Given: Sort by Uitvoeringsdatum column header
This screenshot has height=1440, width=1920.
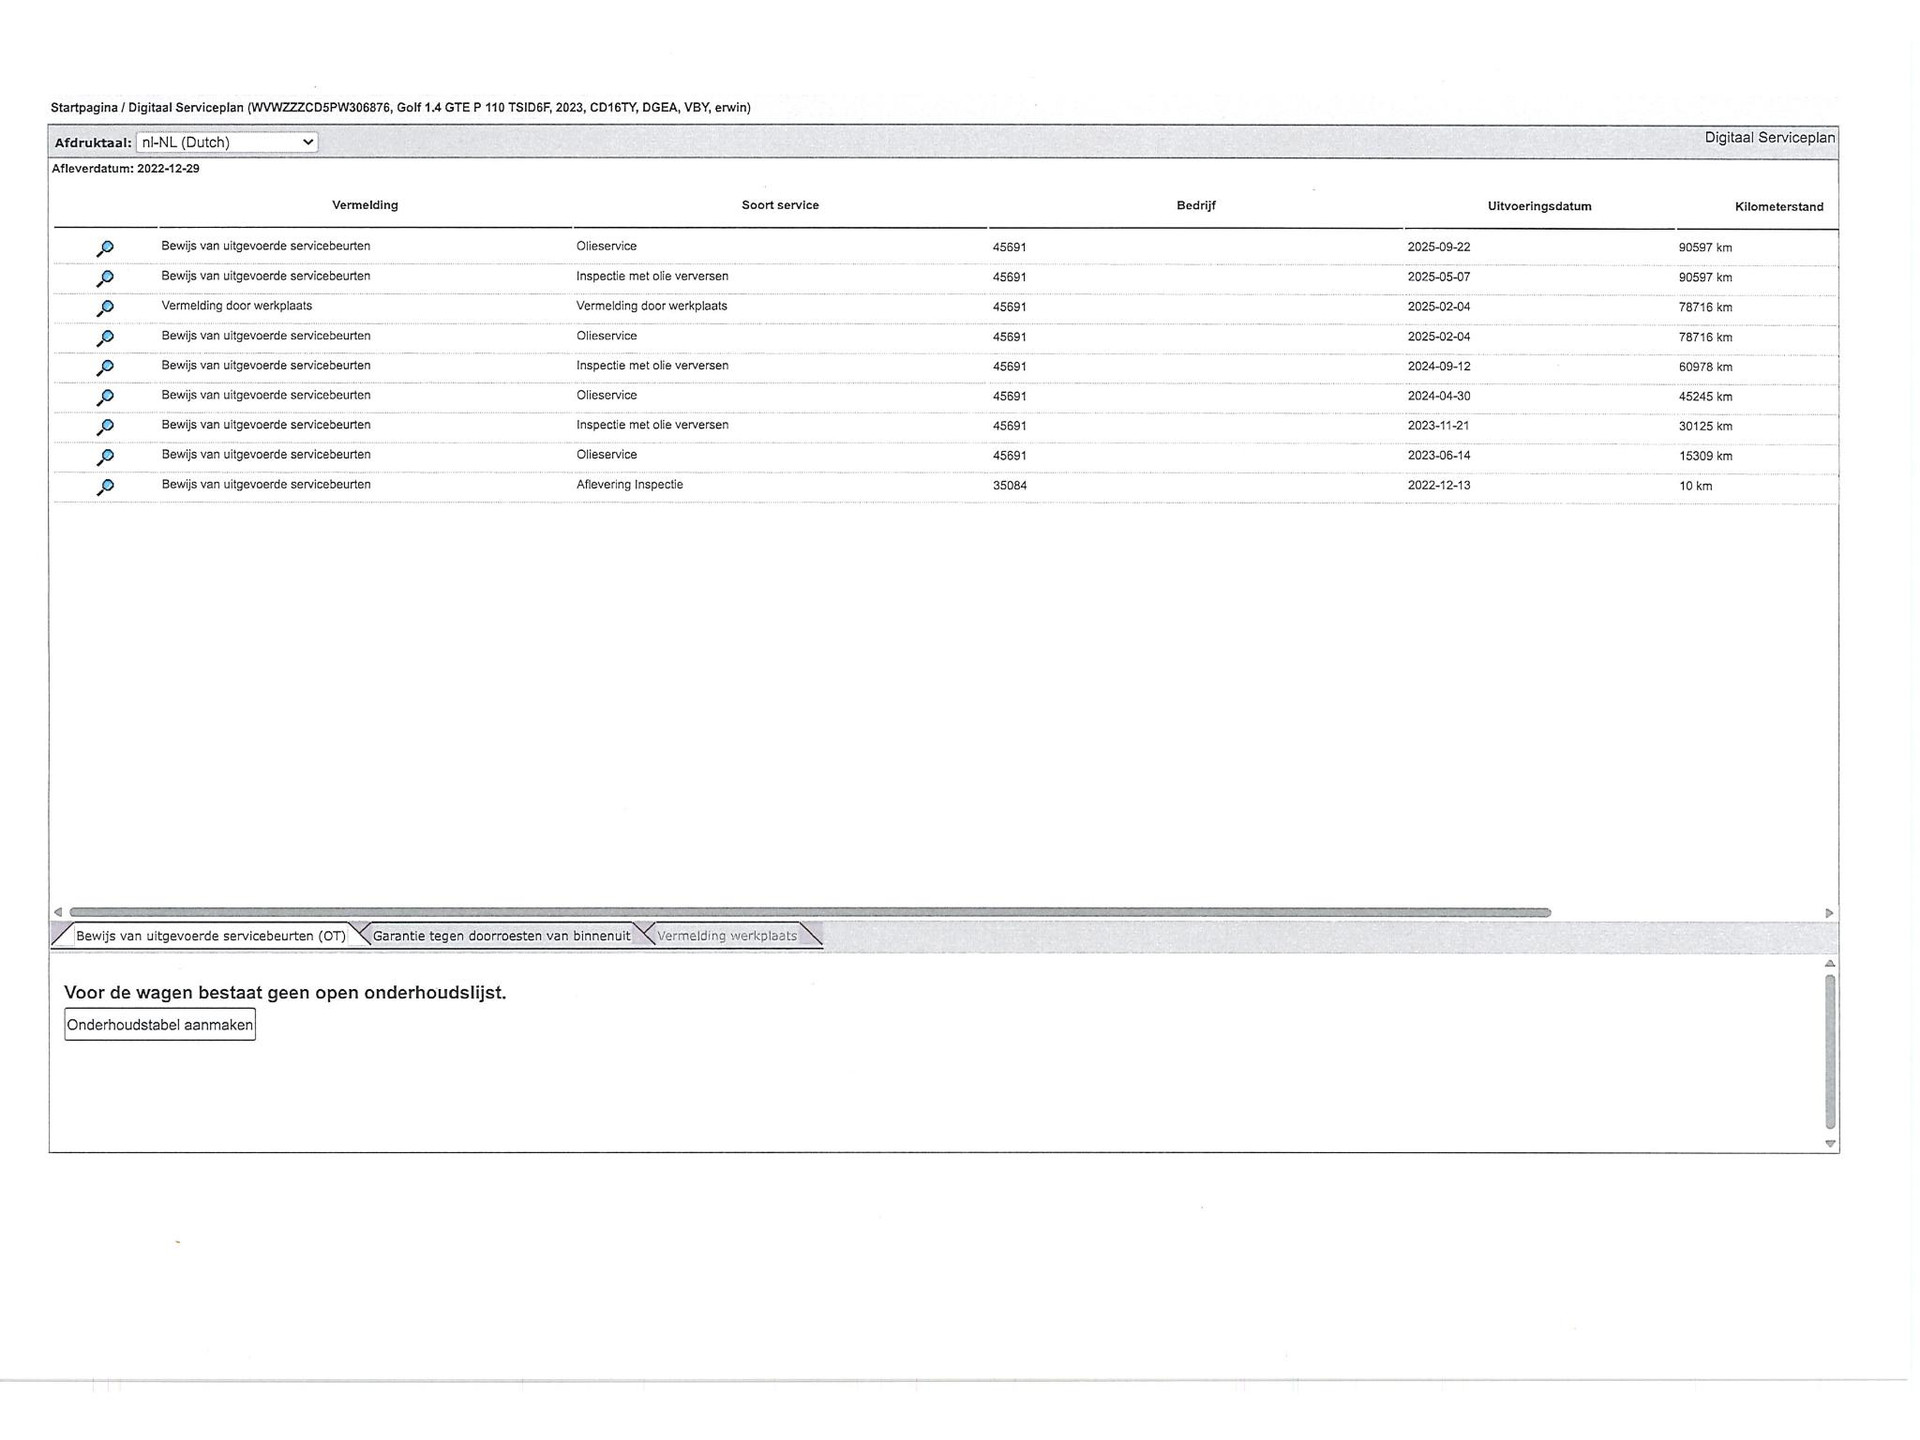Looking at the screenshot, I should (x=1539, y=207).
